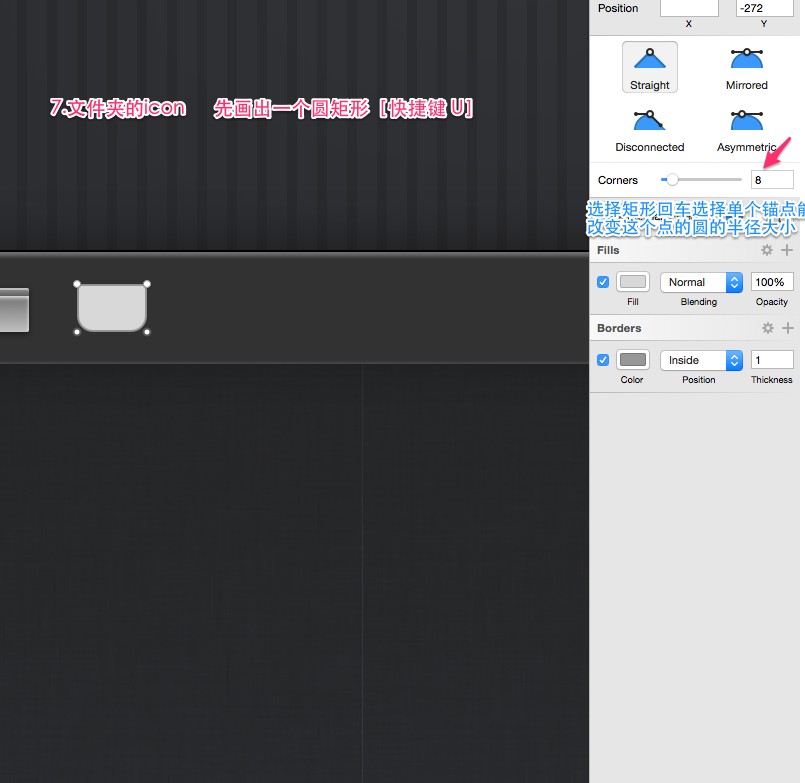
Task: Click the border Color swatch
Action: 632,360
